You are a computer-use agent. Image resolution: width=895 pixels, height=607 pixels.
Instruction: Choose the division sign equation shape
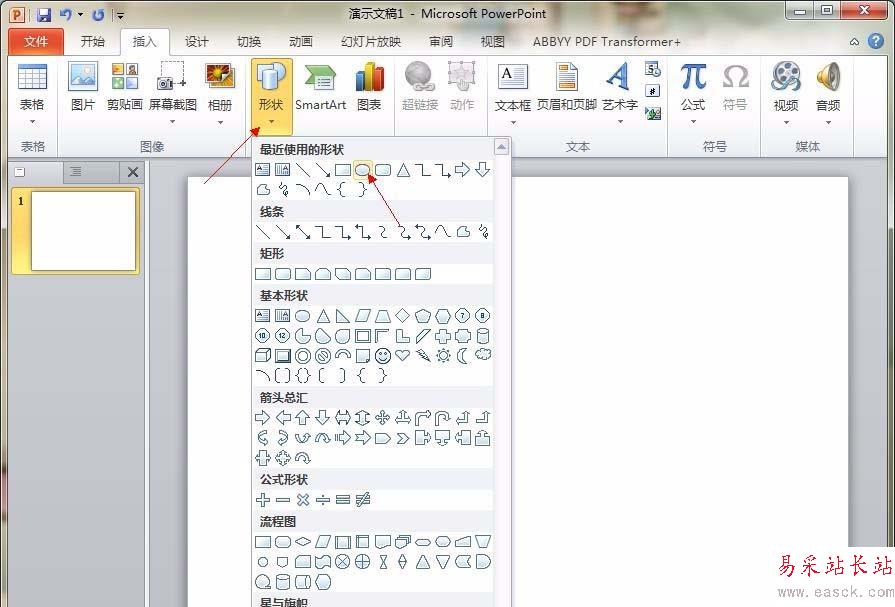click(x=322, y=500)
